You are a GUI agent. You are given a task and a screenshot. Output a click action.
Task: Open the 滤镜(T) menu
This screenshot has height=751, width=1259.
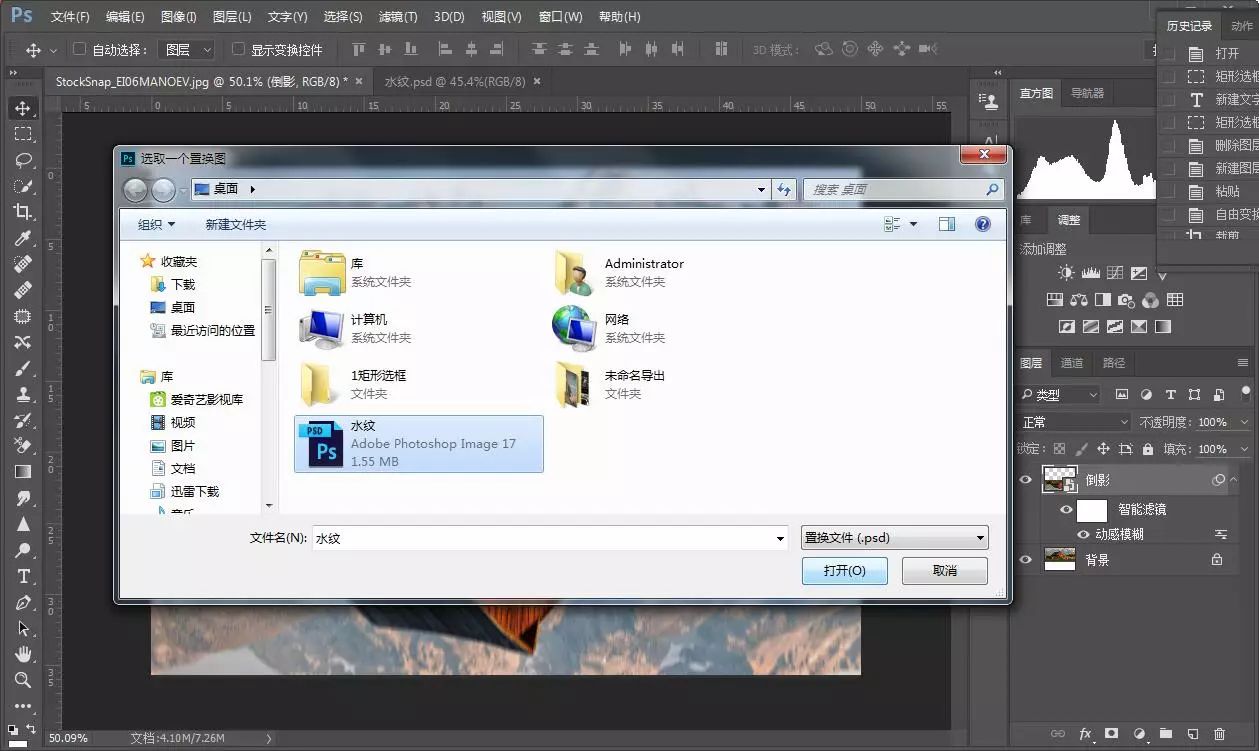(398, 17)
